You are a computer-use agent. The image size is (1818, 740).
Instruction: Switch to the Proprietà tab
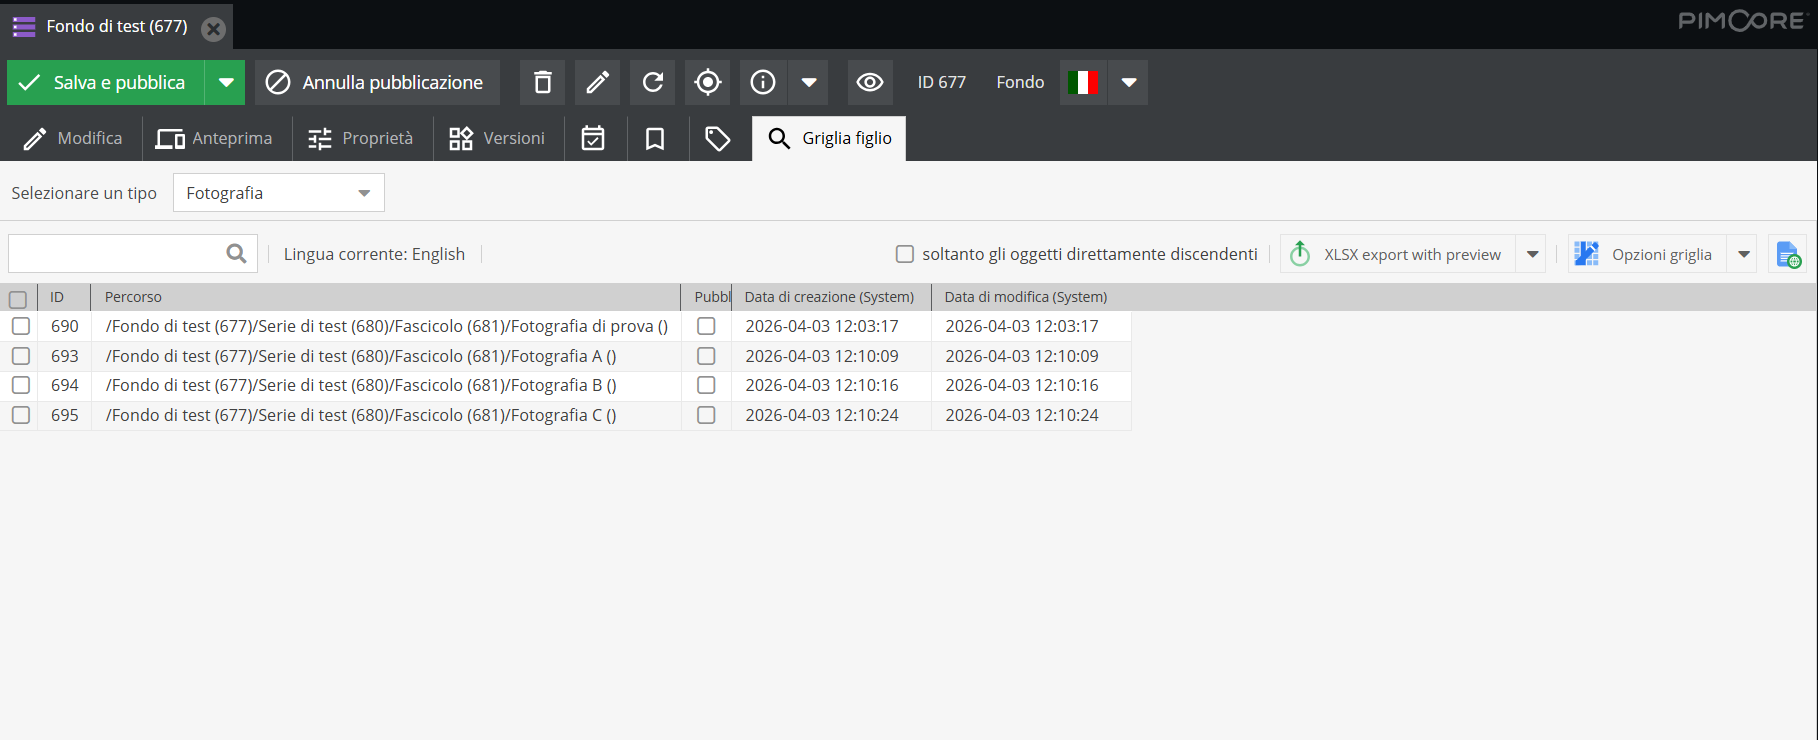(361, 138)
